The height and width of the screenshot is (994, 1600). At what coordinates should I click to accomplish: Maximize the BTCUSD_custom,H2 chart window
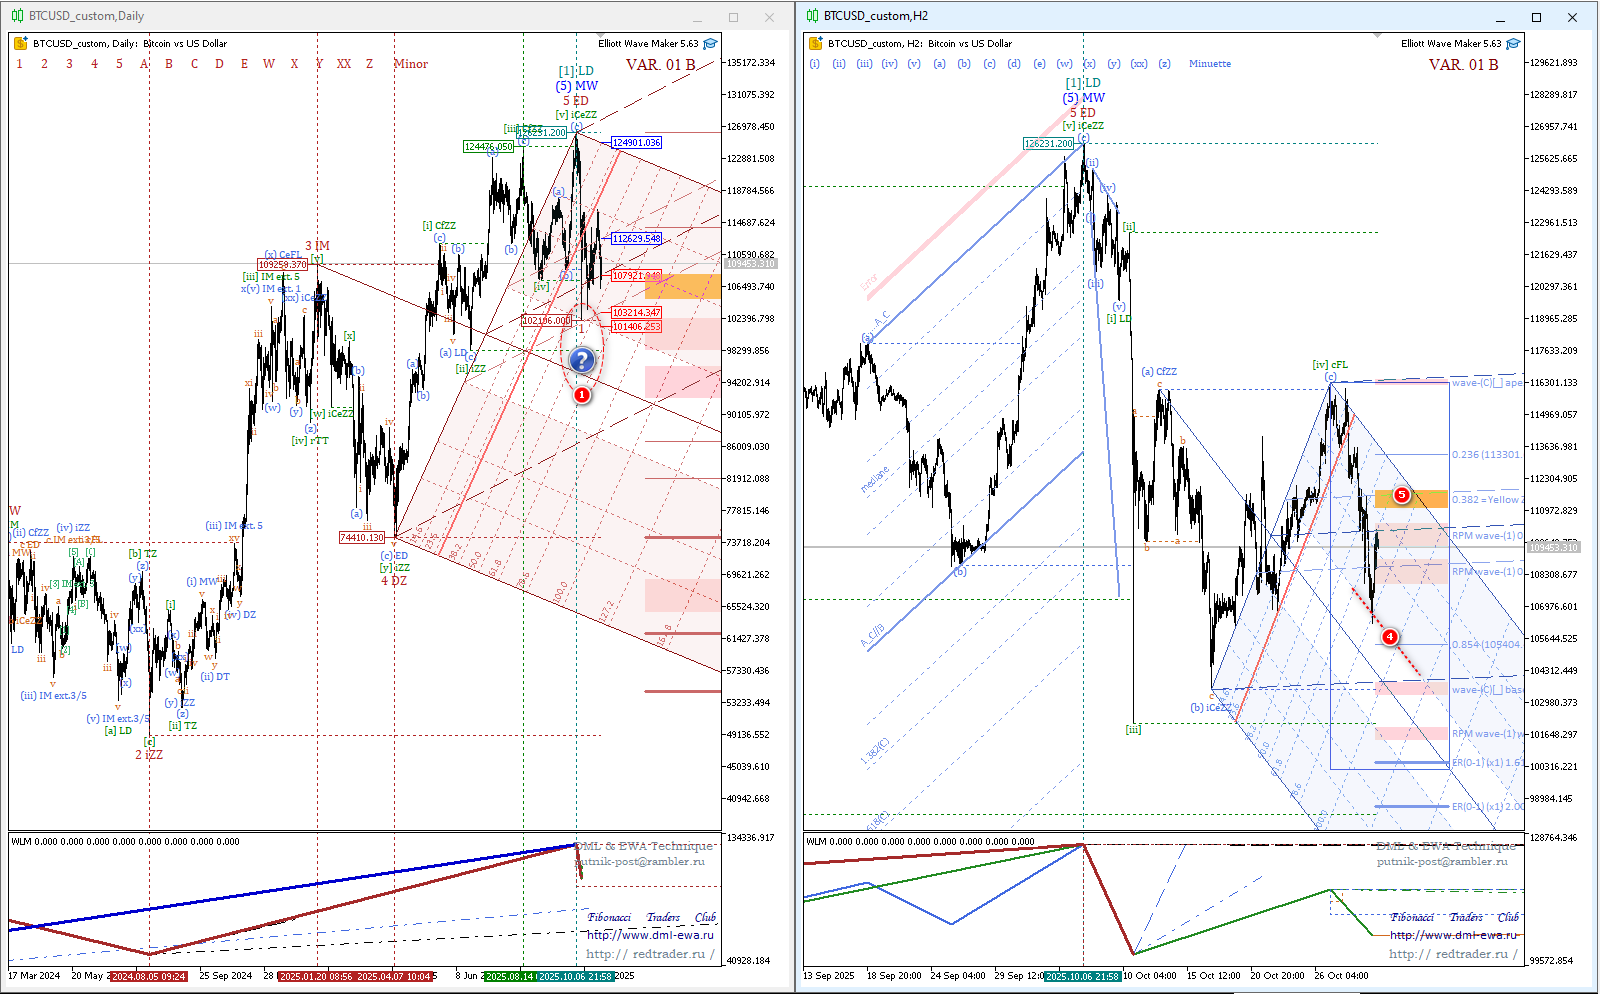click(1536, 17)
